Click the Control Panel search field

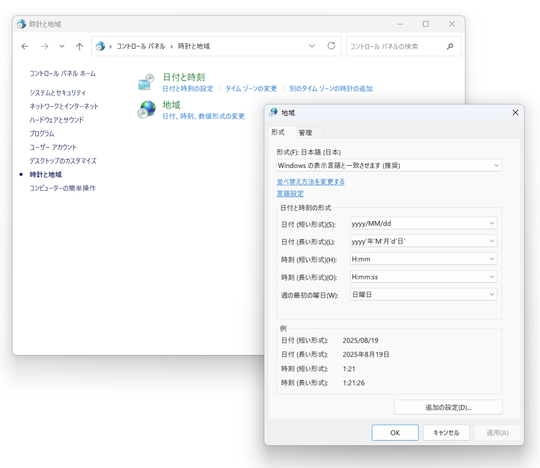click(396, 46)
